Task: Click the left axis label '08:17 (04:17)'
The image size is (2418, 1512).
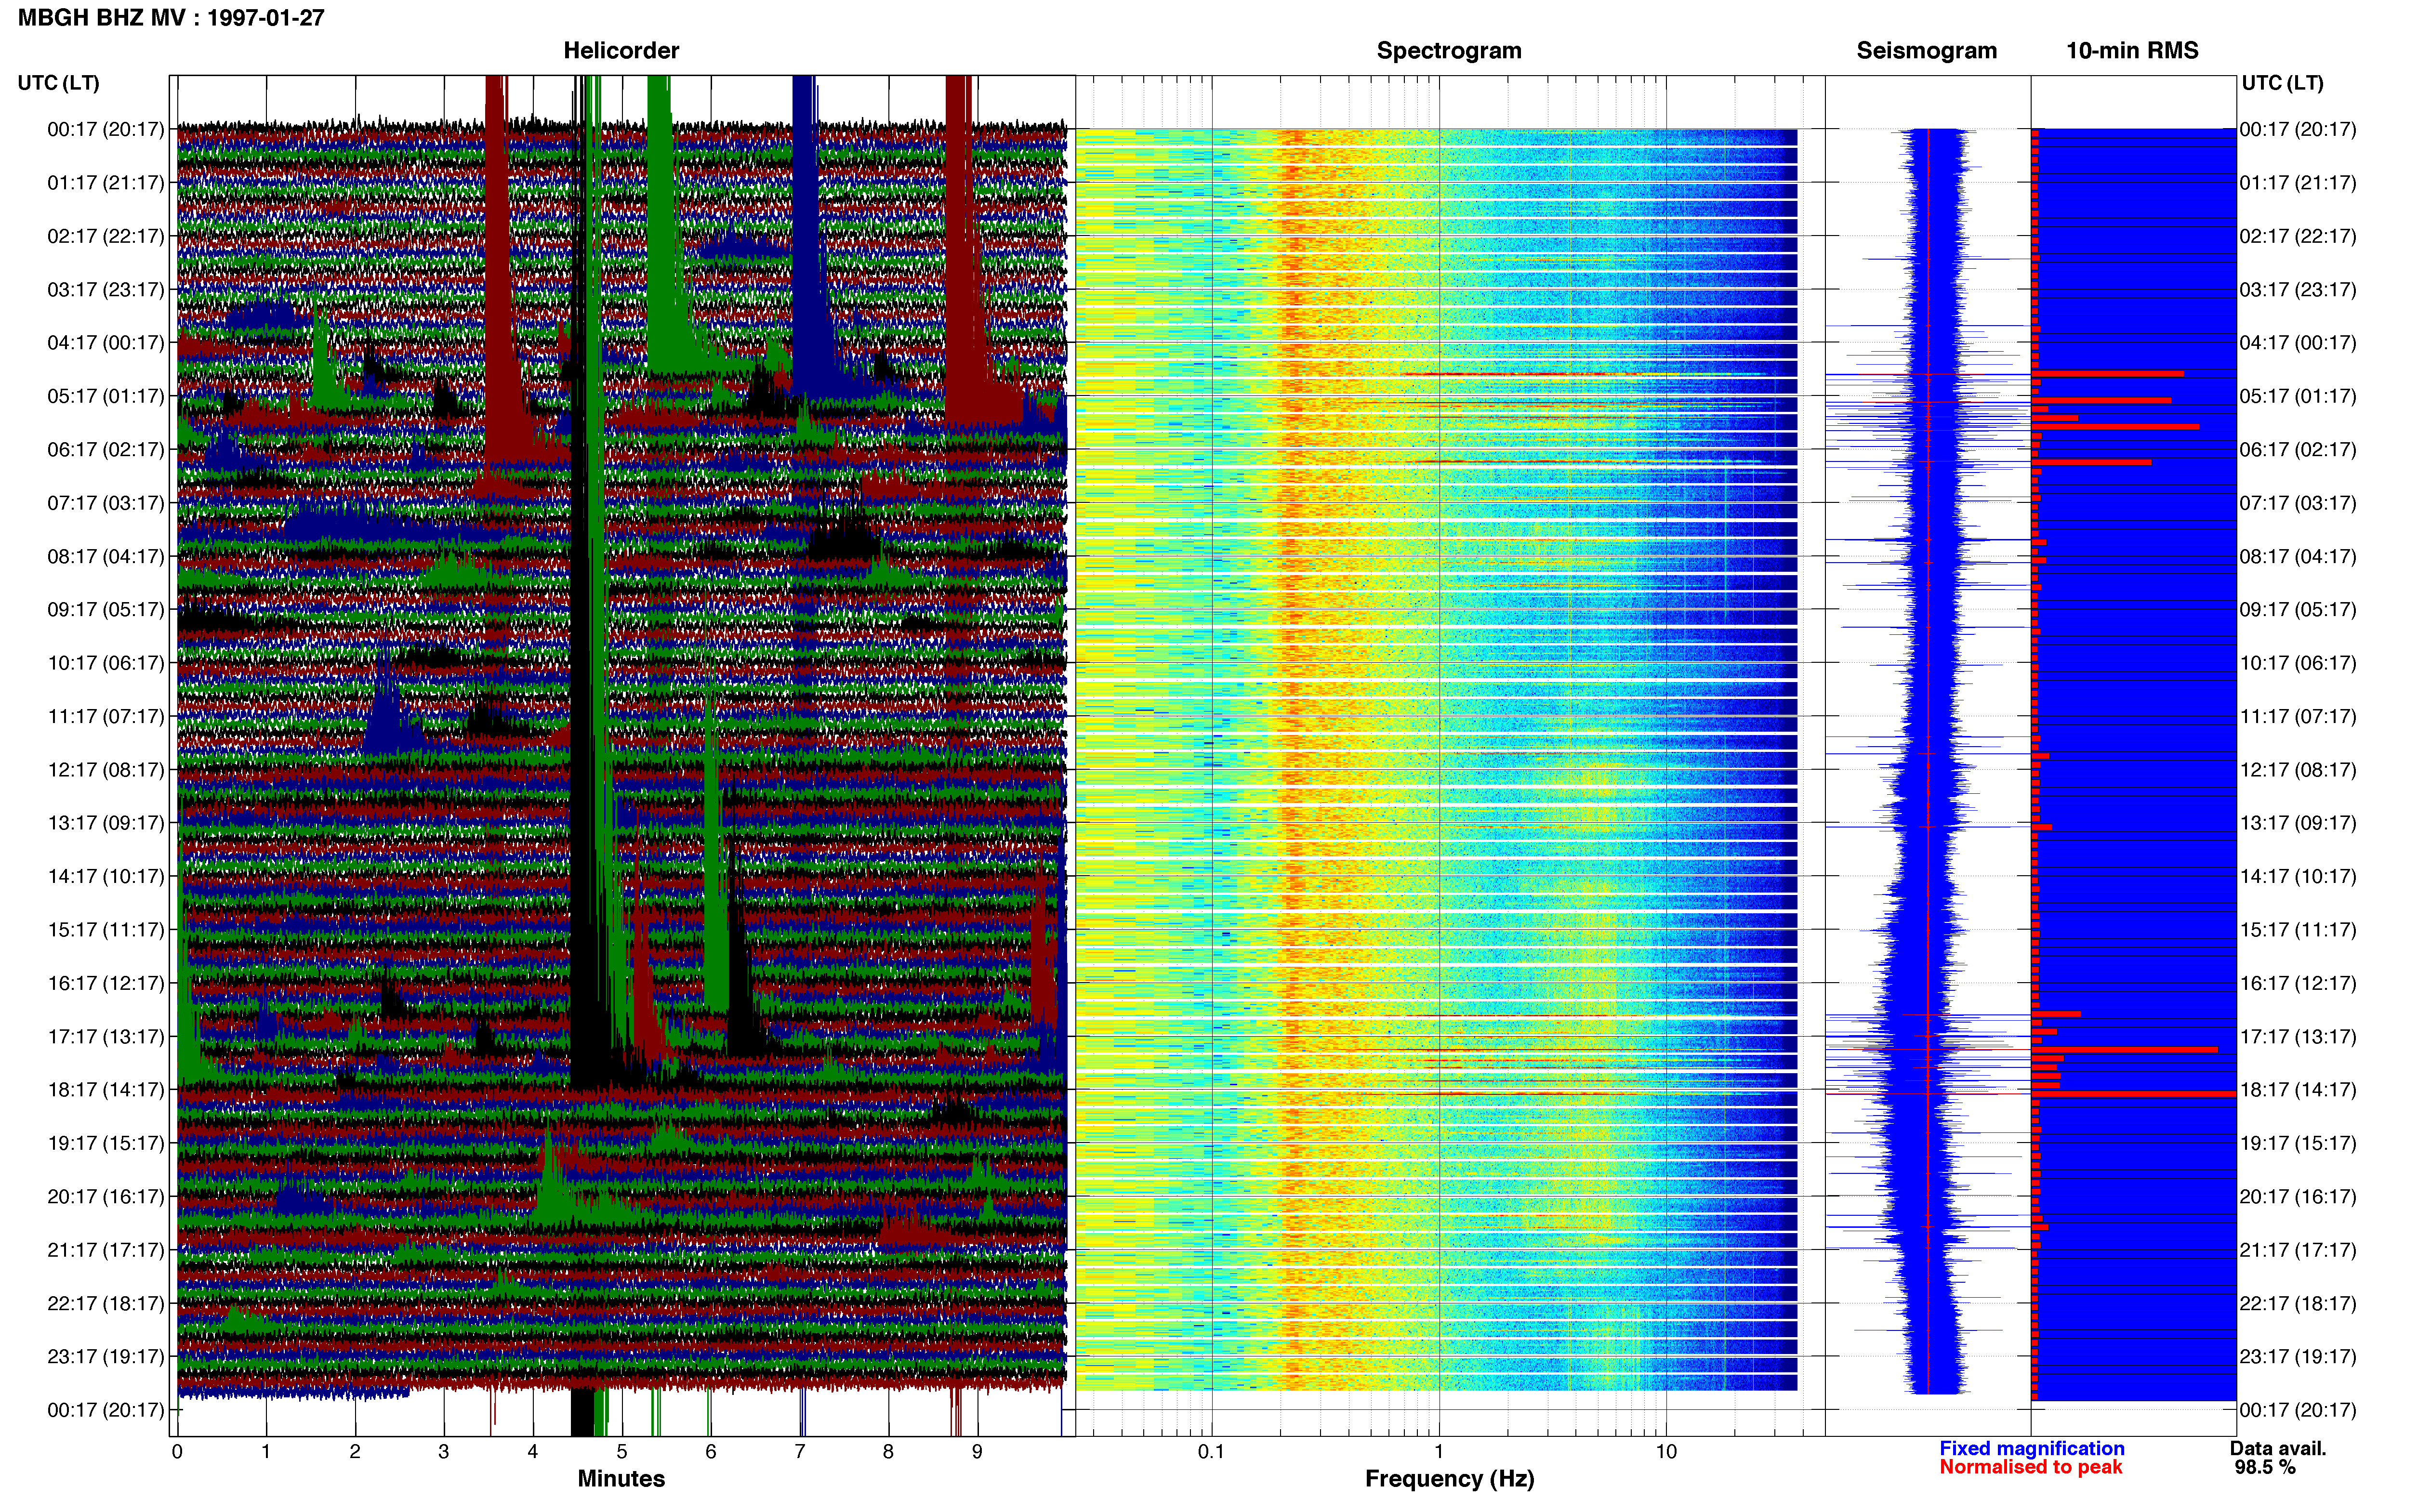Action: click(106, 556)
